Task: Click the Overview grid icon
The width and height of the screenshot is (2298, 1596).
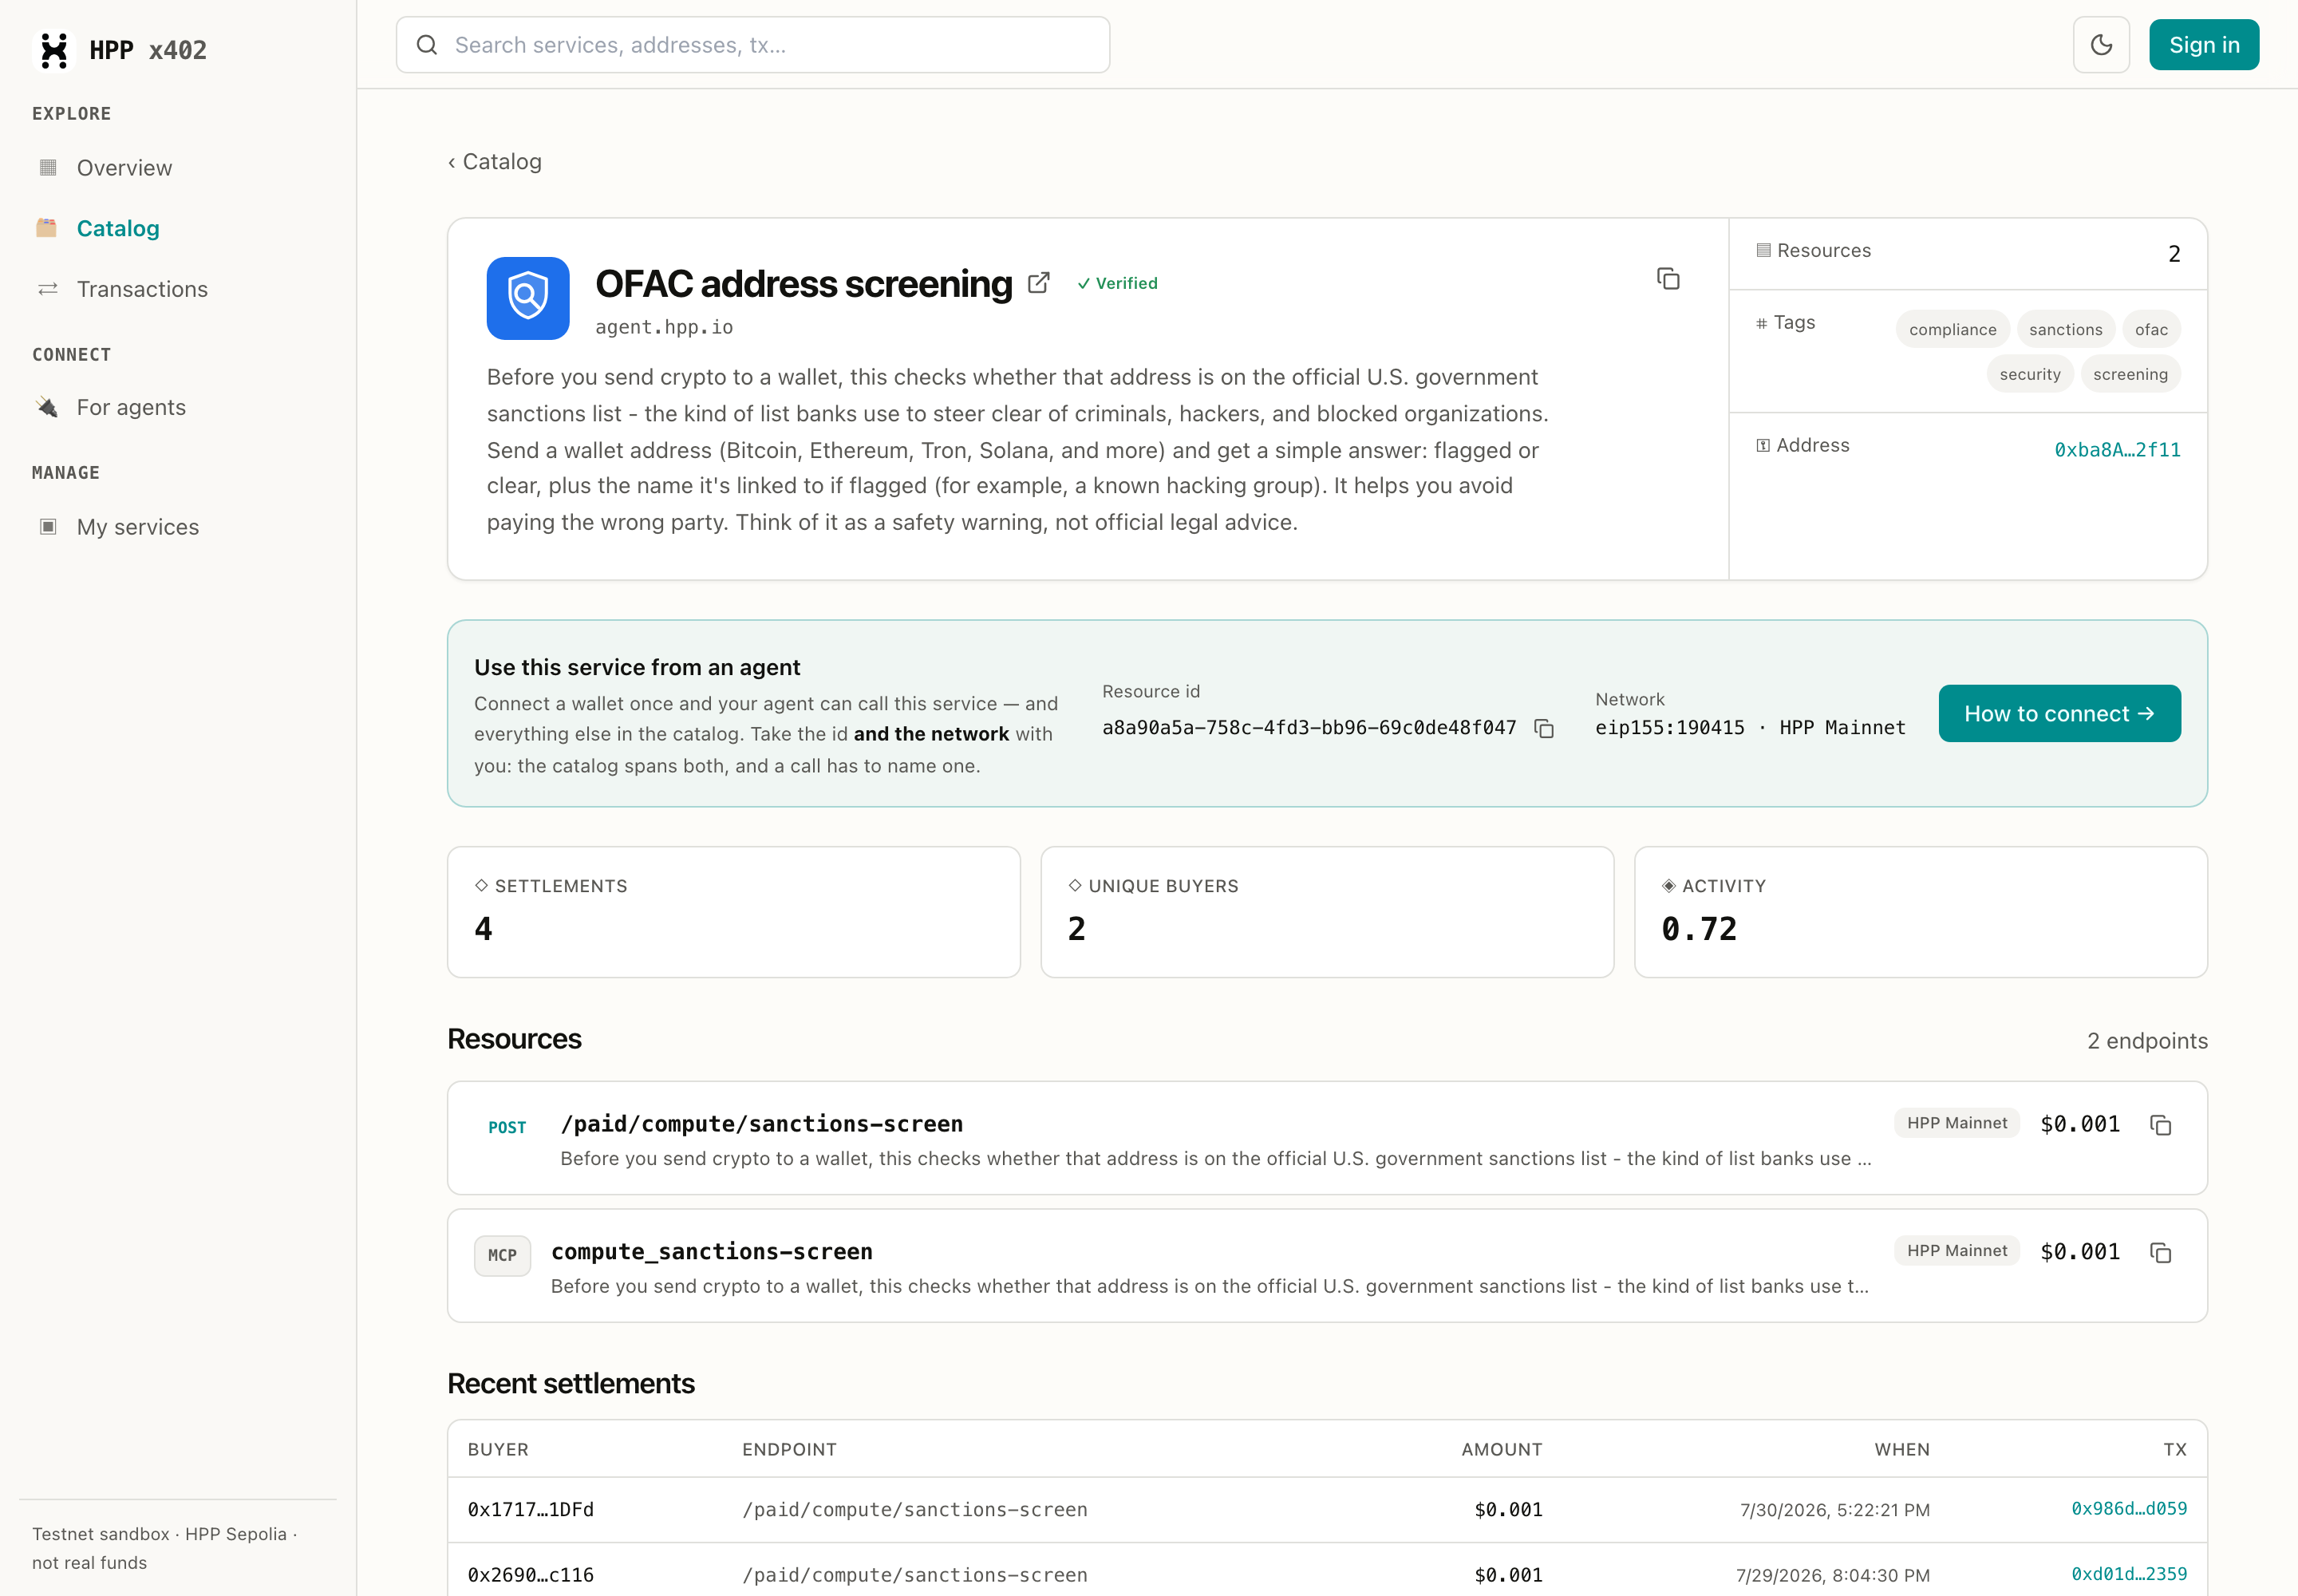Action: [48, 167]
